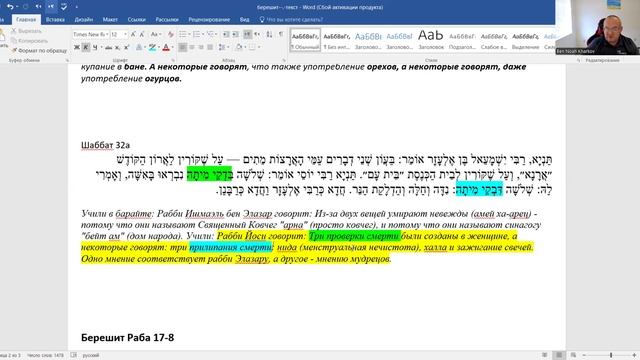The width and height of the screenshot is (640, 360).
Task: Click word count 'Число слов: 1478'
Action: [45, 356]
